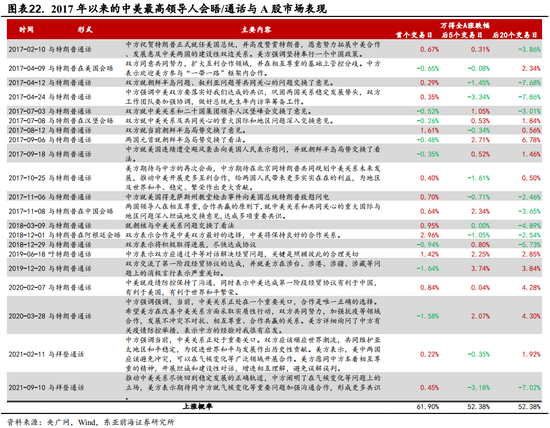Click the -3.86% value in the 2017-02-10 row
The image size is (550, 428).
click(x=529, y=49)
